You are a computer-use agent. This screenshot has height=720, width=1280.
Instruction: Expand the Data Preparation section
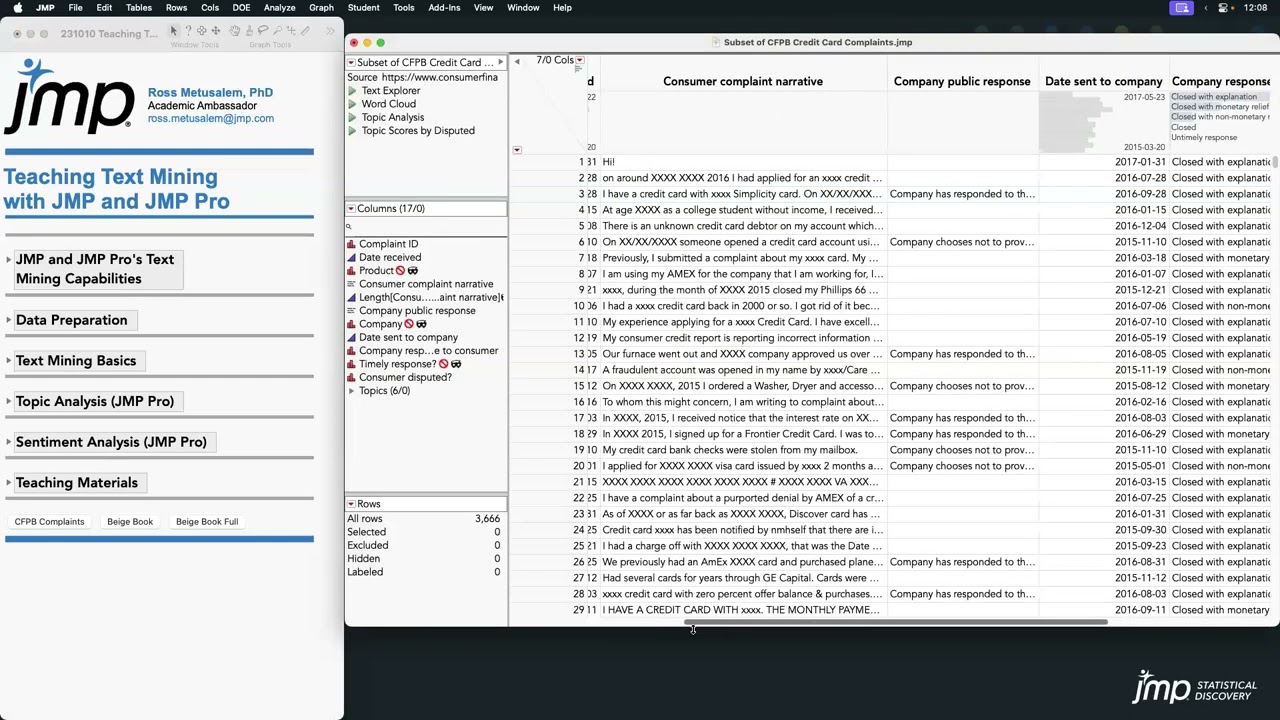pos(9,321)
